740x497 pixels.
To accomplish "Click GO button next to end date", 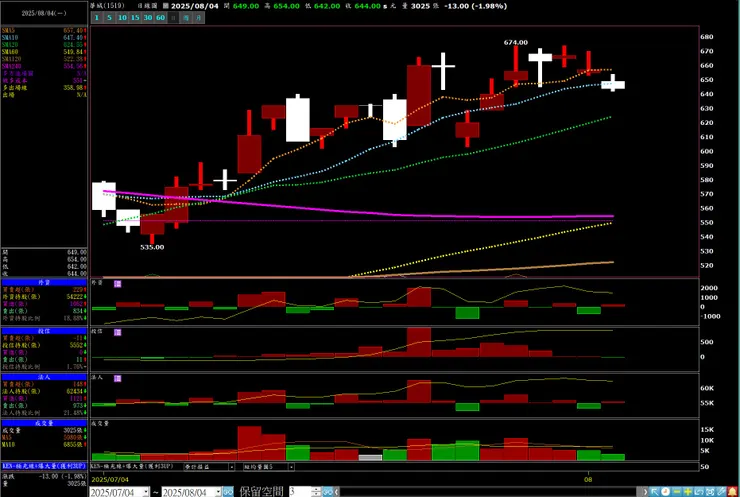I will (x=228, y=492).
